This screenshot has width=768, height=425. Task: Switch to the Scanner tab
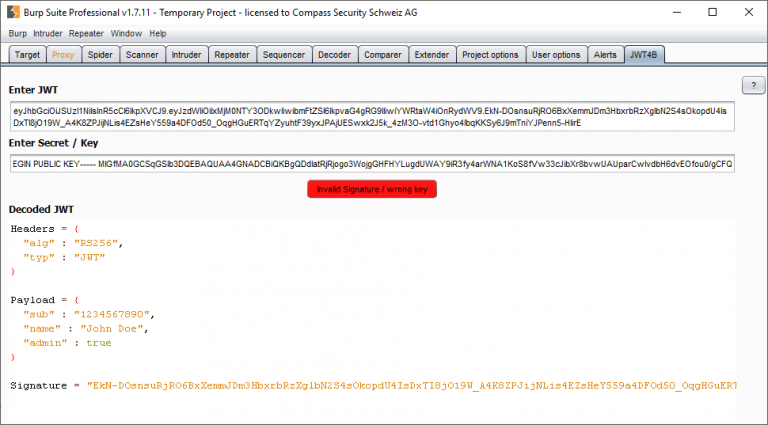click(142, 55)
